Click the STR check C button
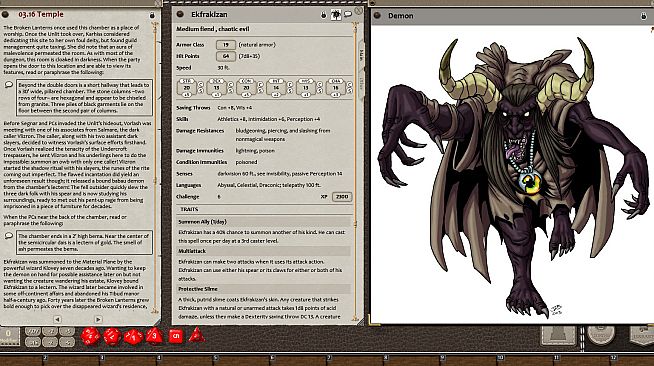The image size is (654, 366). click(x=201, y=84)
